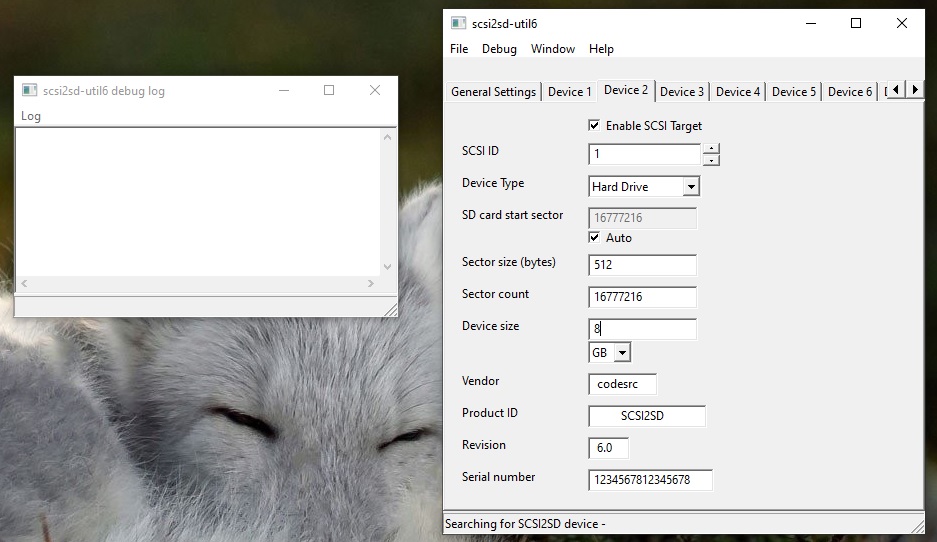The height and width of the screenshot is (542, 937).
Task: Uncheck Auto start sector checkbox
Action: pyautogui.click(x=594, y=237)
